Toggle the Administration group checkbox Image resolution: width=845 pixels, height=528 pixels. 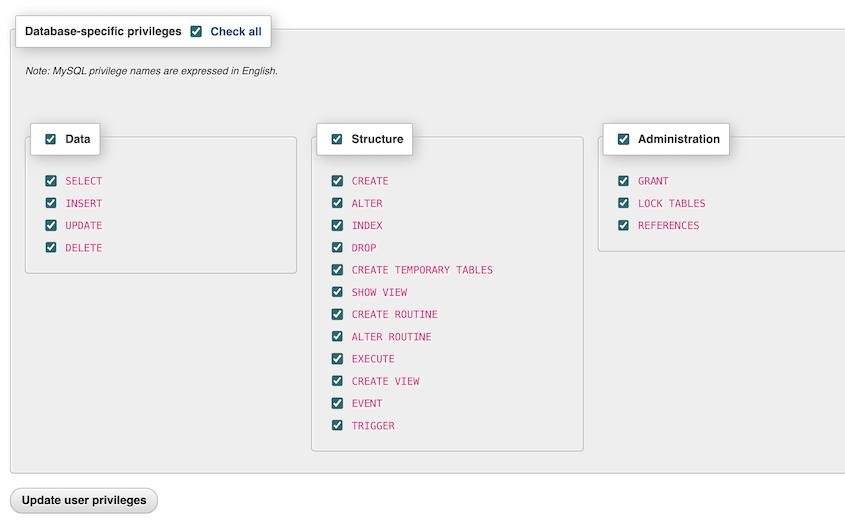pos(624,139)
